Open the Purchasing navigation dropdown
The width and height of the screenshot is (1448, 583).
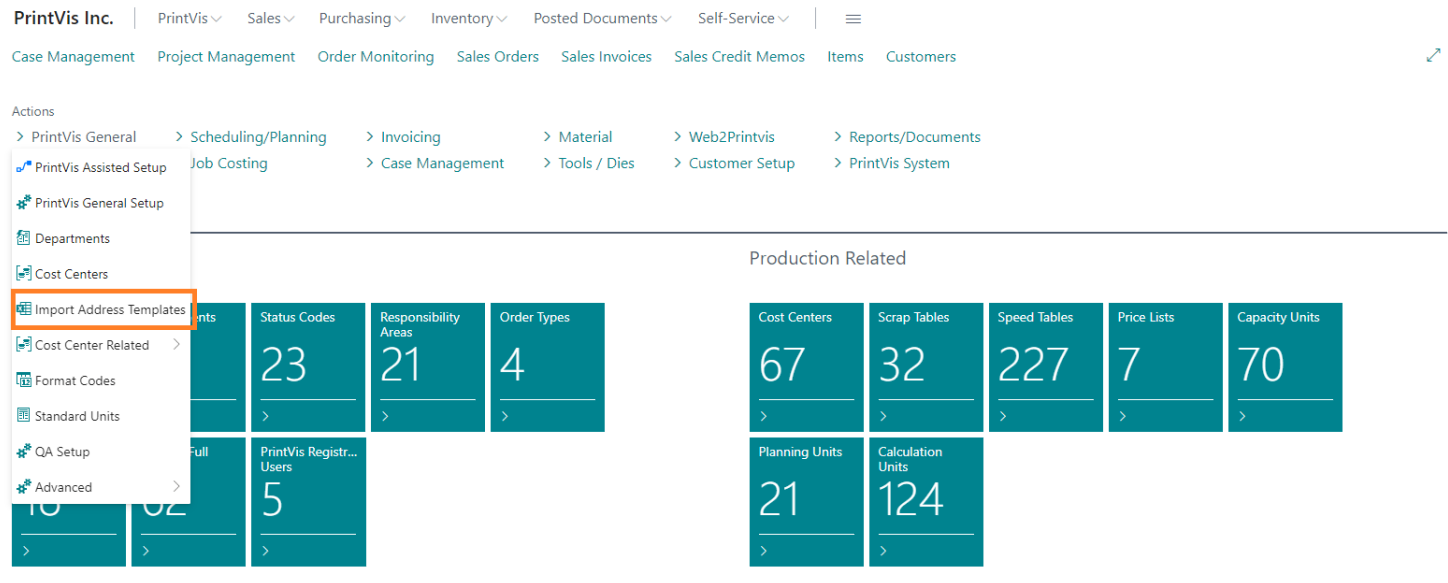[x=362, y=19]
